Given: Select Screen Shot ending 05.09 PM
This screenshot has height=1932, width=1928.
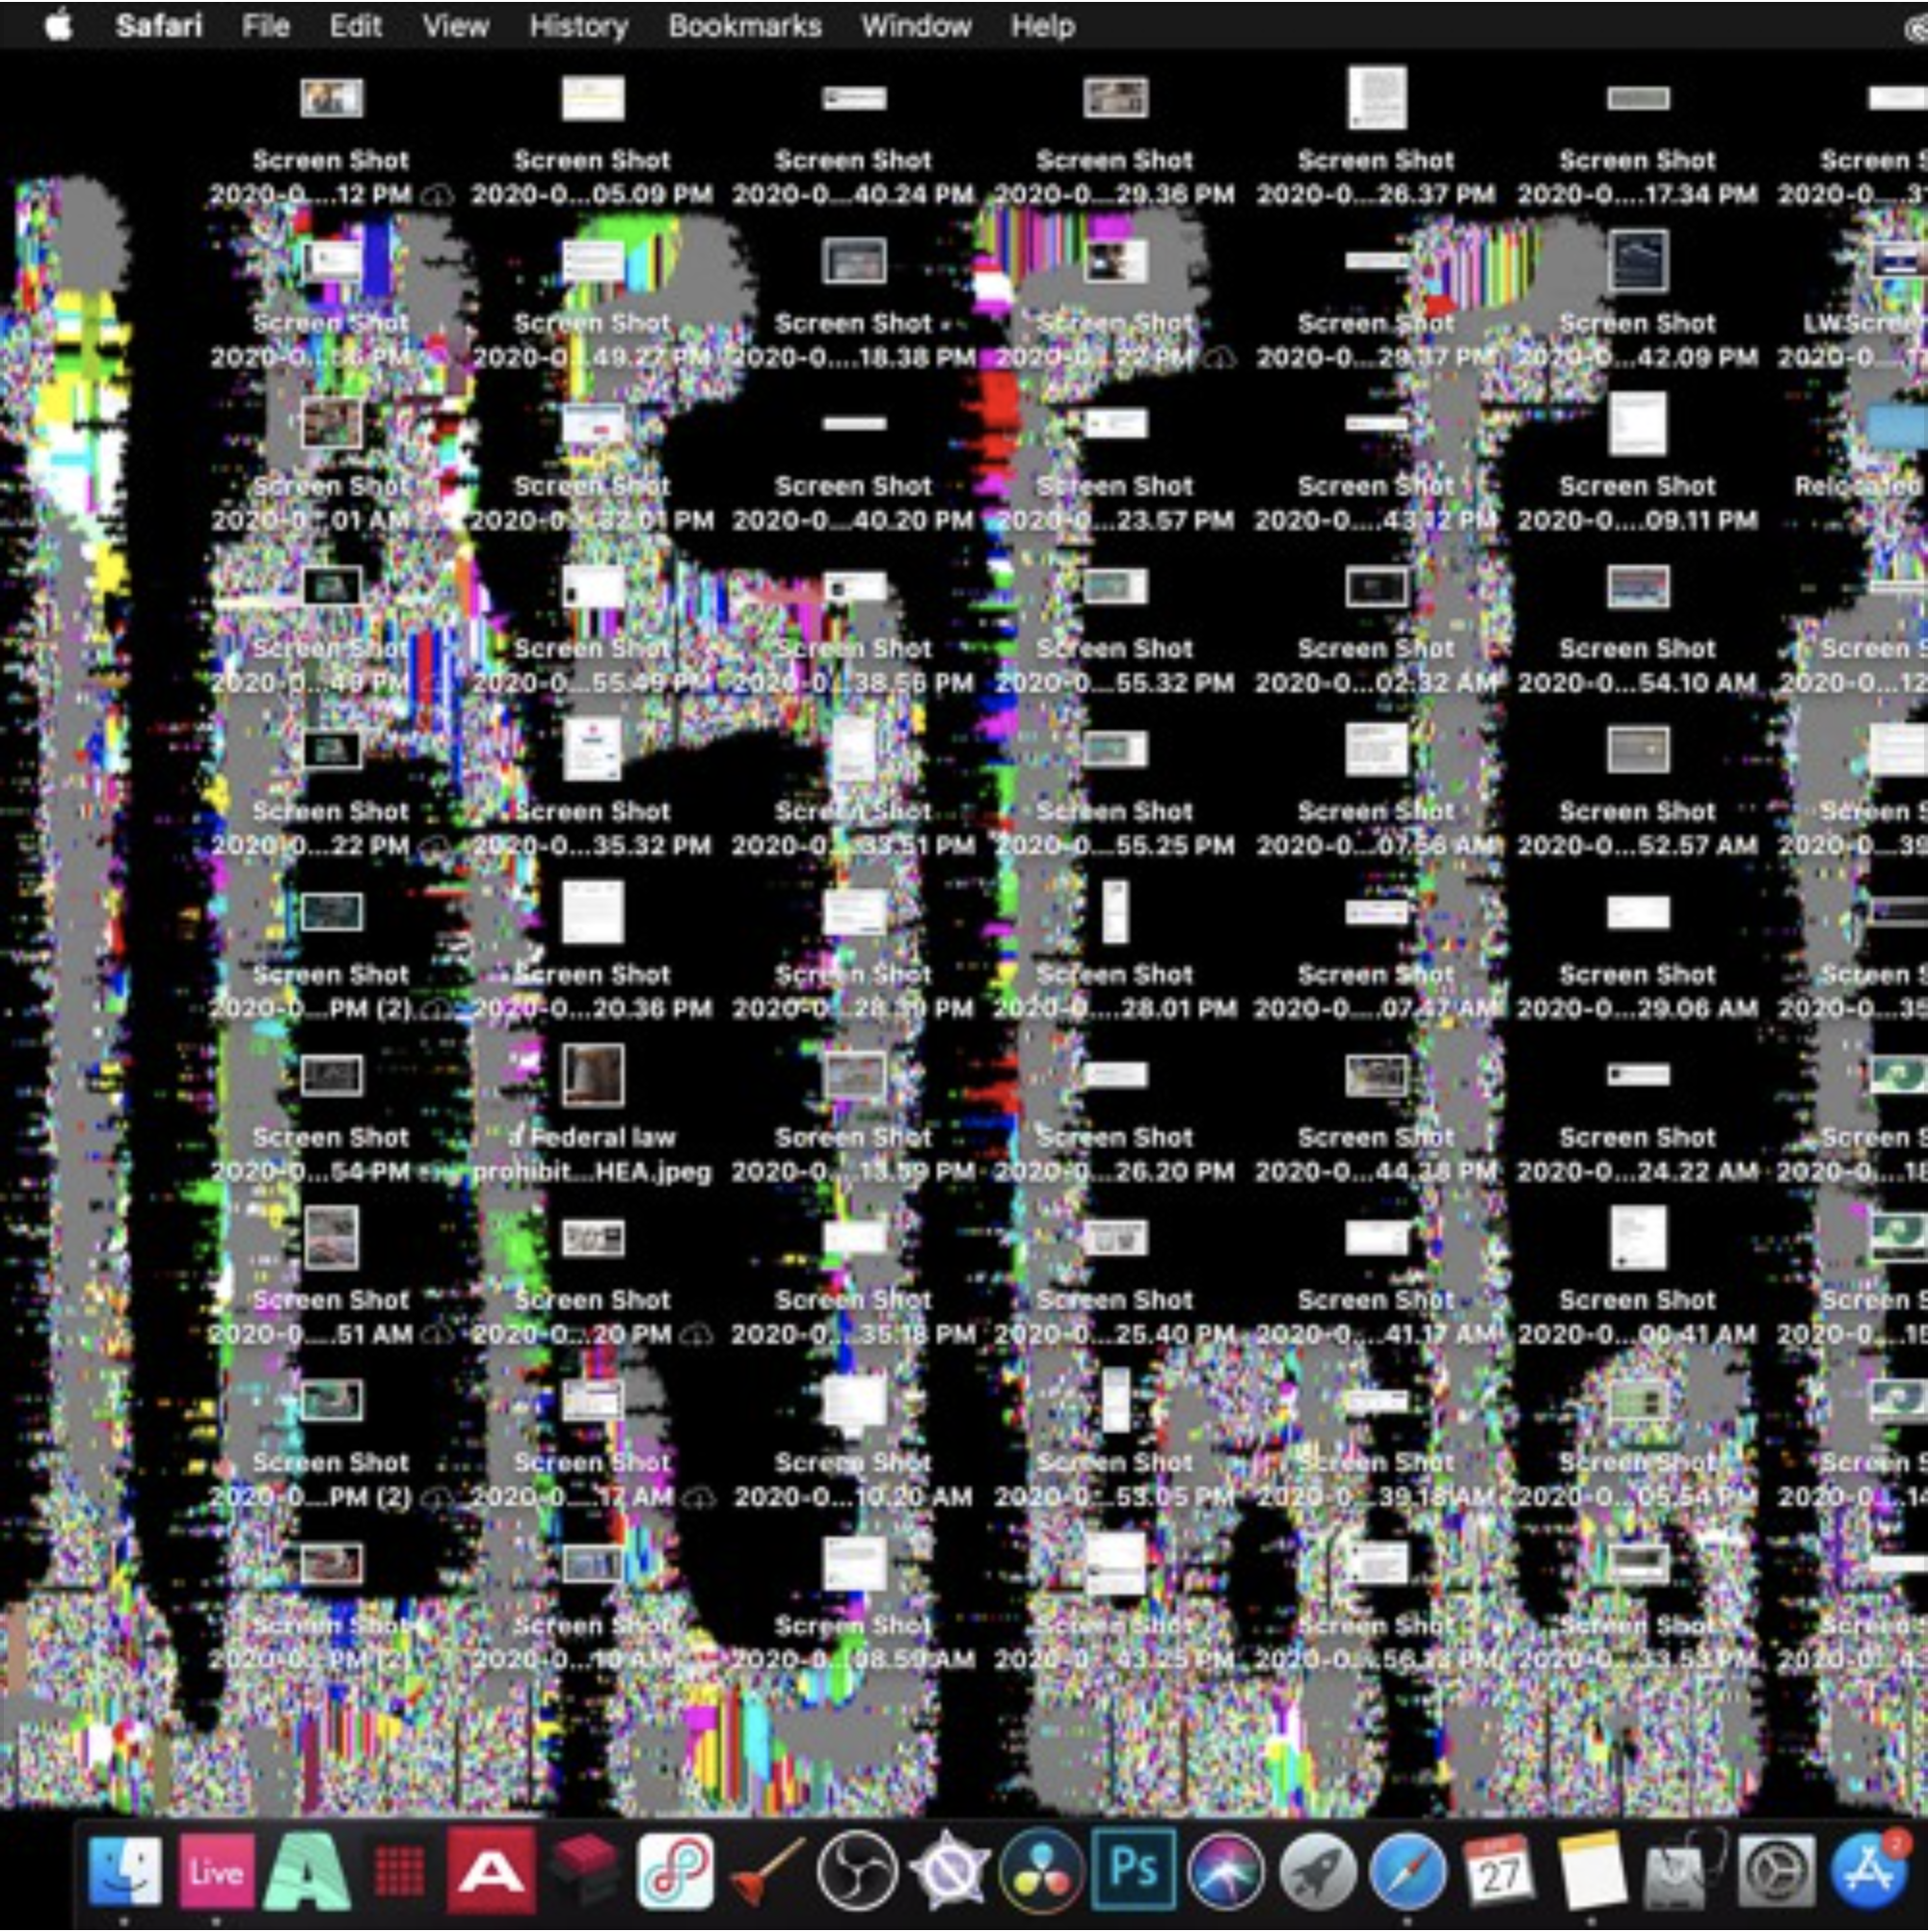Looking at the screenshot, I should [x=593, y=100].
